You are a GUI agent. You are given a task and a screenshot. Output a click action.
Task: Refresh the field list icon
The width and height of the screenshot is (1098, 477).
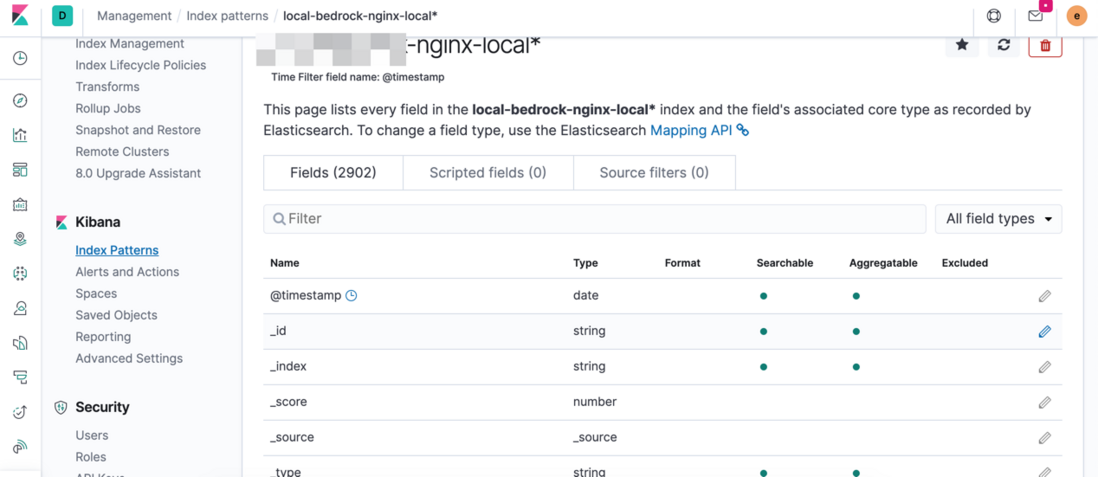tap(1004, 44)
